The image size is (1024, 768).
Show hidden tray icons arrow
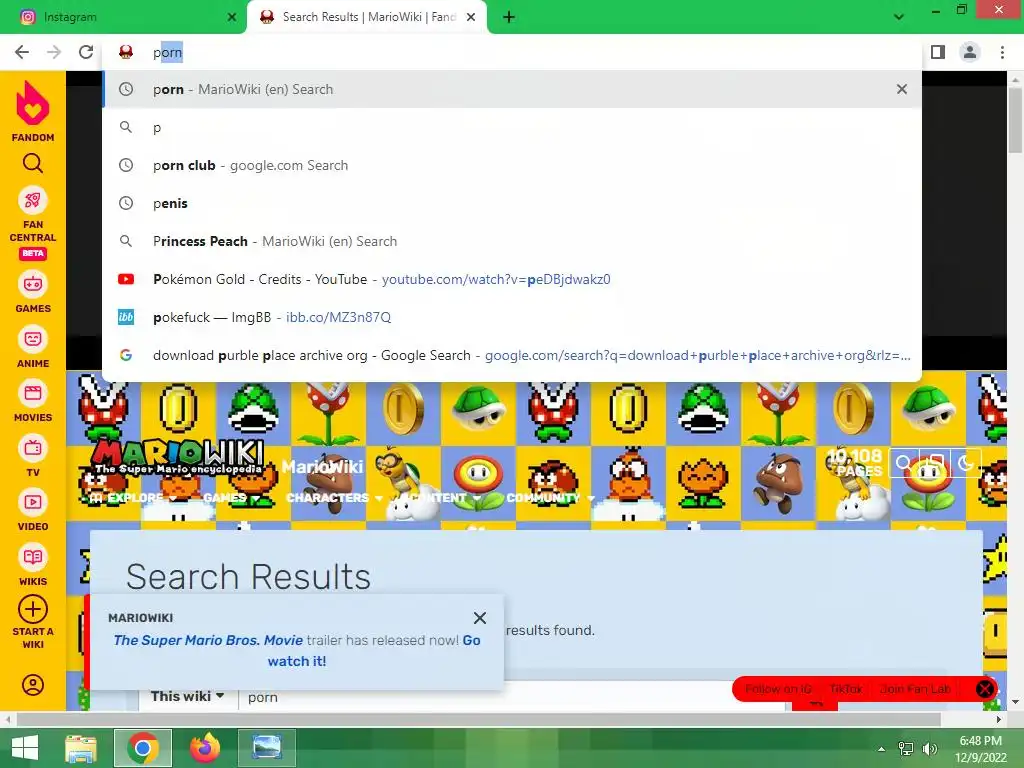click(x=882, y=749)
